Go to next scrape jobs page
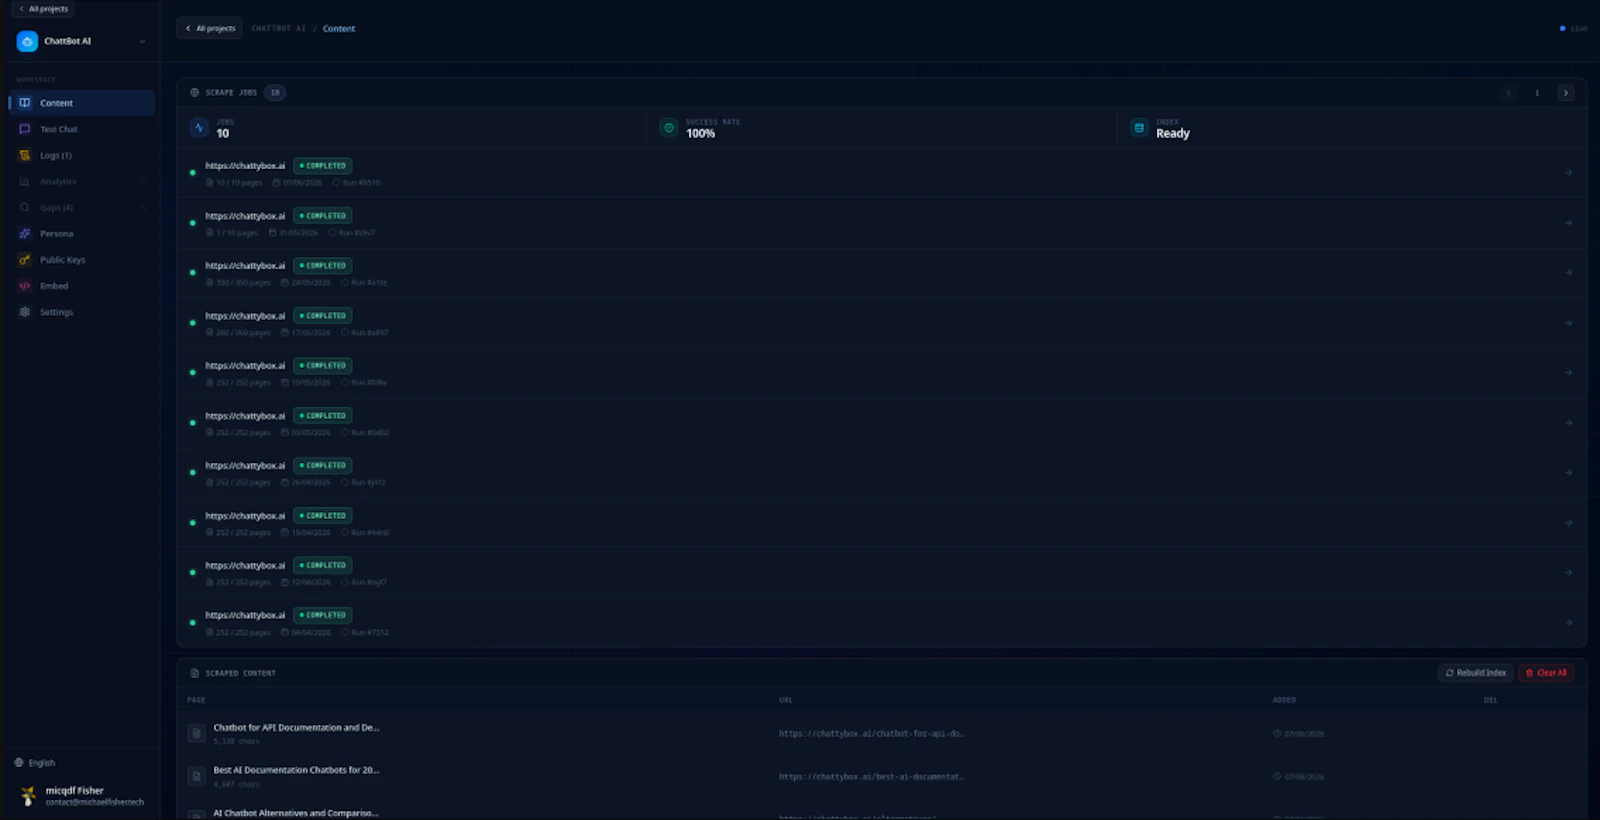The image size is (1600, 820). [x=1566, y=93]
